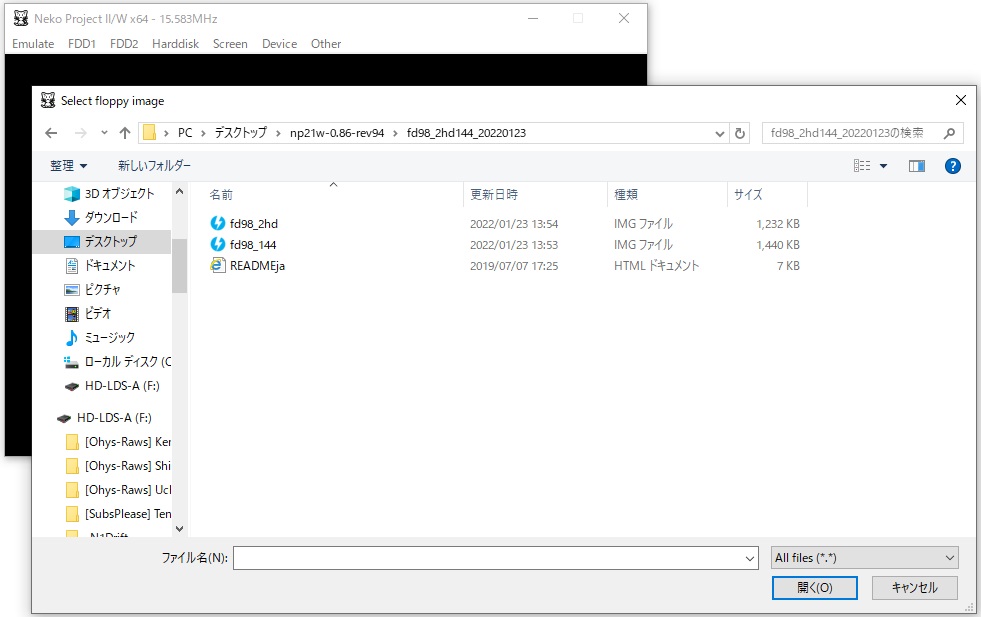
Task: Click the forward arrow in file dialog
Action: click(81, 133)
